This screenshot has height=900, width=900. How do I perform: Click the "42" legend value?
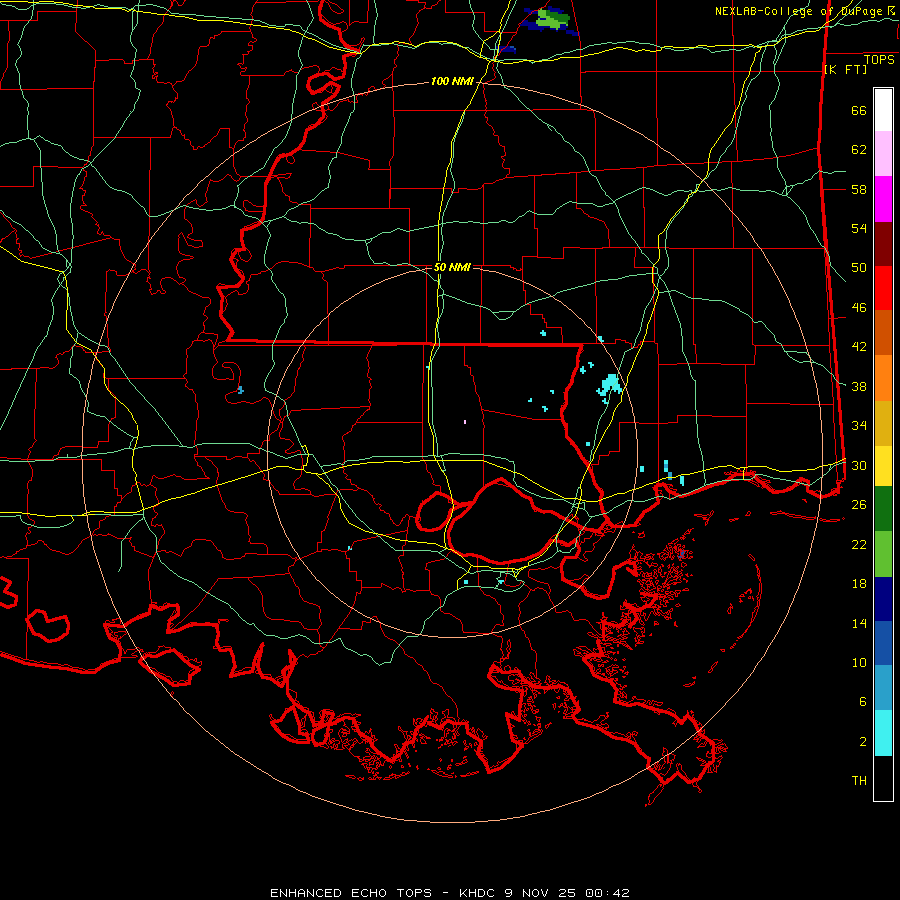click(x=859, y=346)
